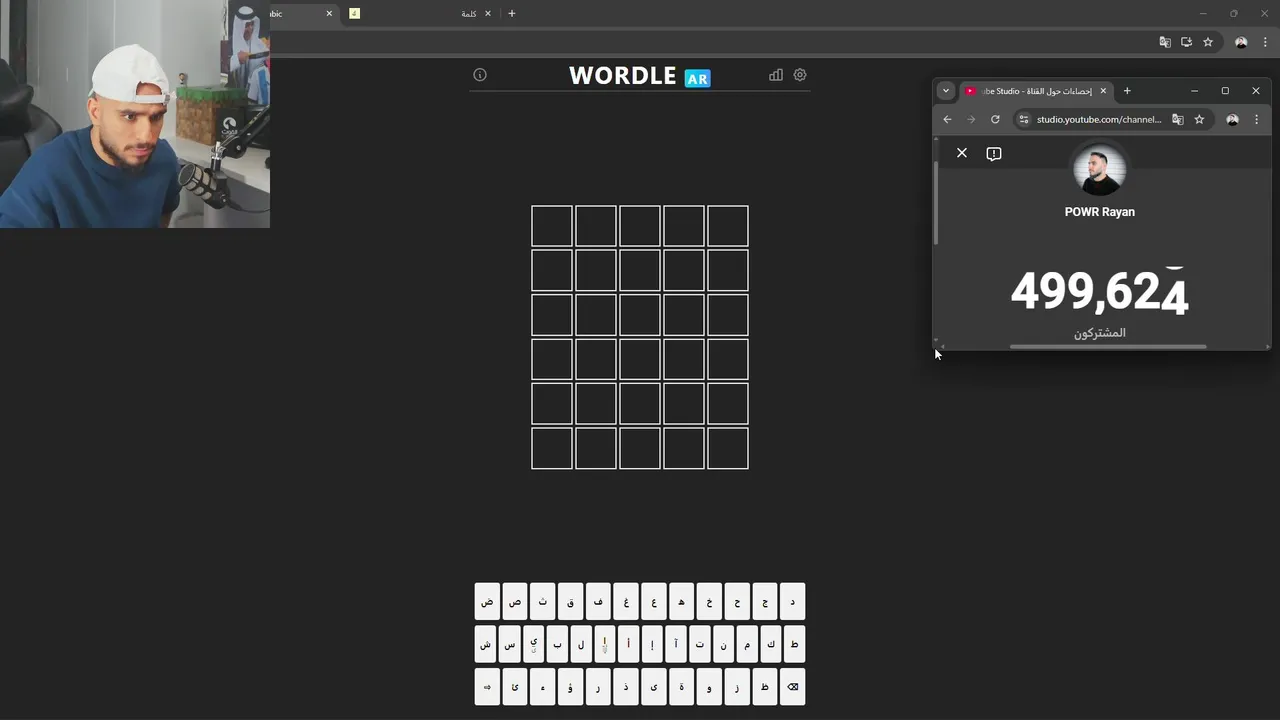Close the subscriber count panel with X
This screenshot has height=720, width=1280.
coord(962,153)
